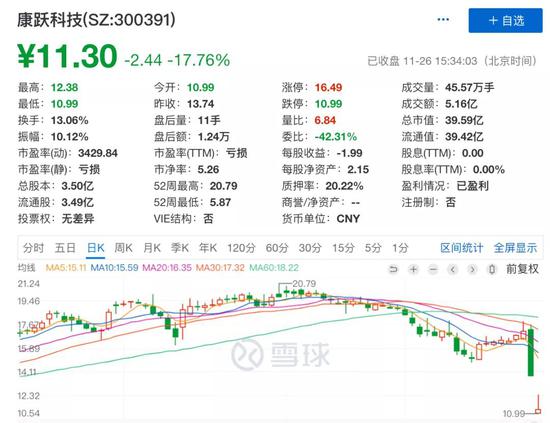Click the current price ¥11.30
The width and height of the screenshot is (550, 423).
[67, 56]
